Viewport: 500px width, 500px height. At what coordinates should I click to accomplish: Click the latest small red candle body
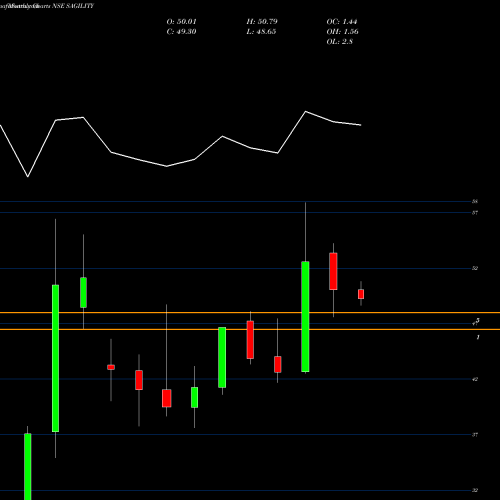[361, 294]
